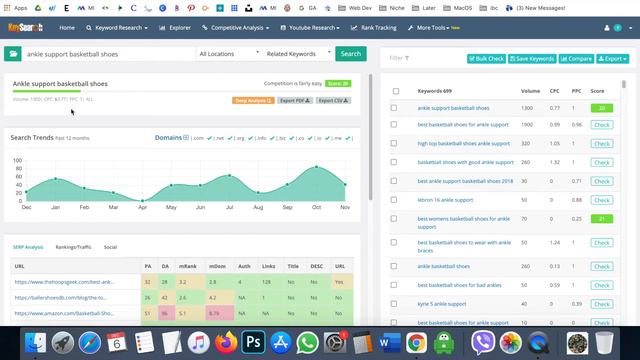
Task: Open the user account icon in navbar
Action: 607,28
